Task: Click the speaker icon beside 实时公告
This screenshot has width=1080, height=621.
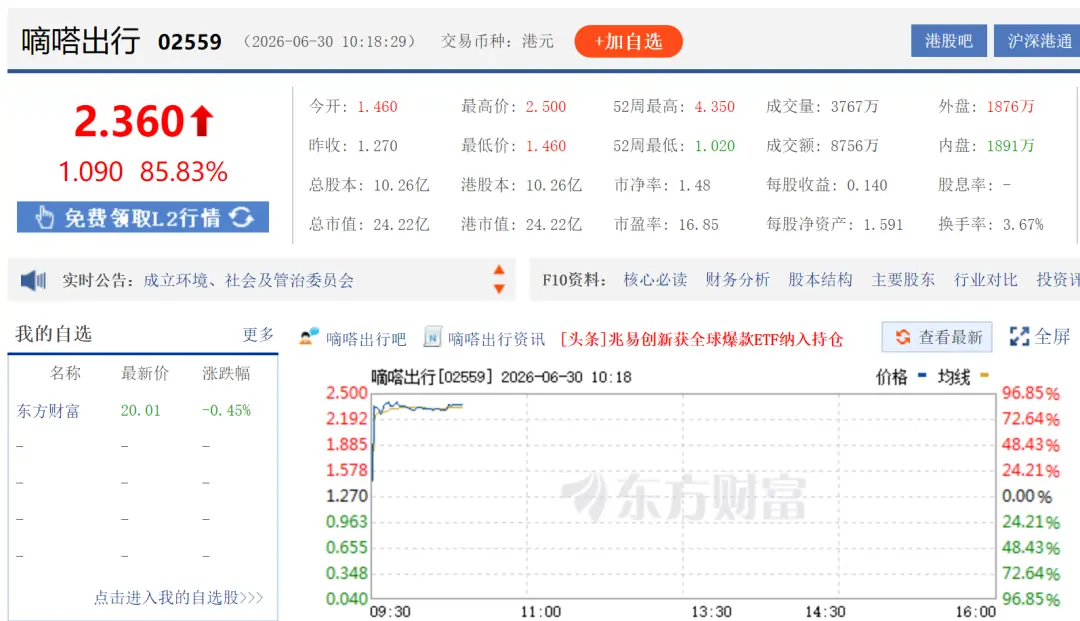Action: 33,280
